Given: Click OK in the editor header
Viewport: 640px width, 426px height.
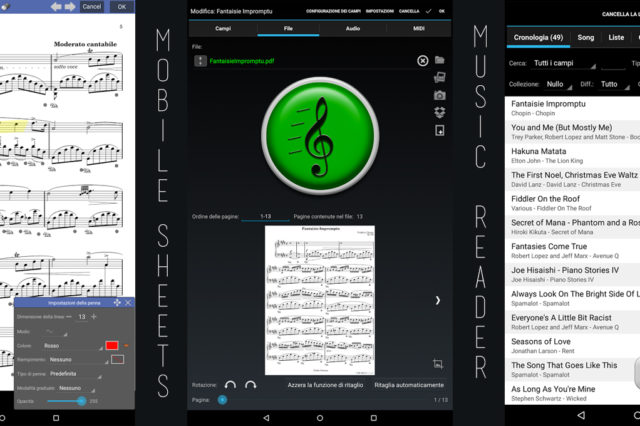Looking at the screenshot, I should point(442,11).
